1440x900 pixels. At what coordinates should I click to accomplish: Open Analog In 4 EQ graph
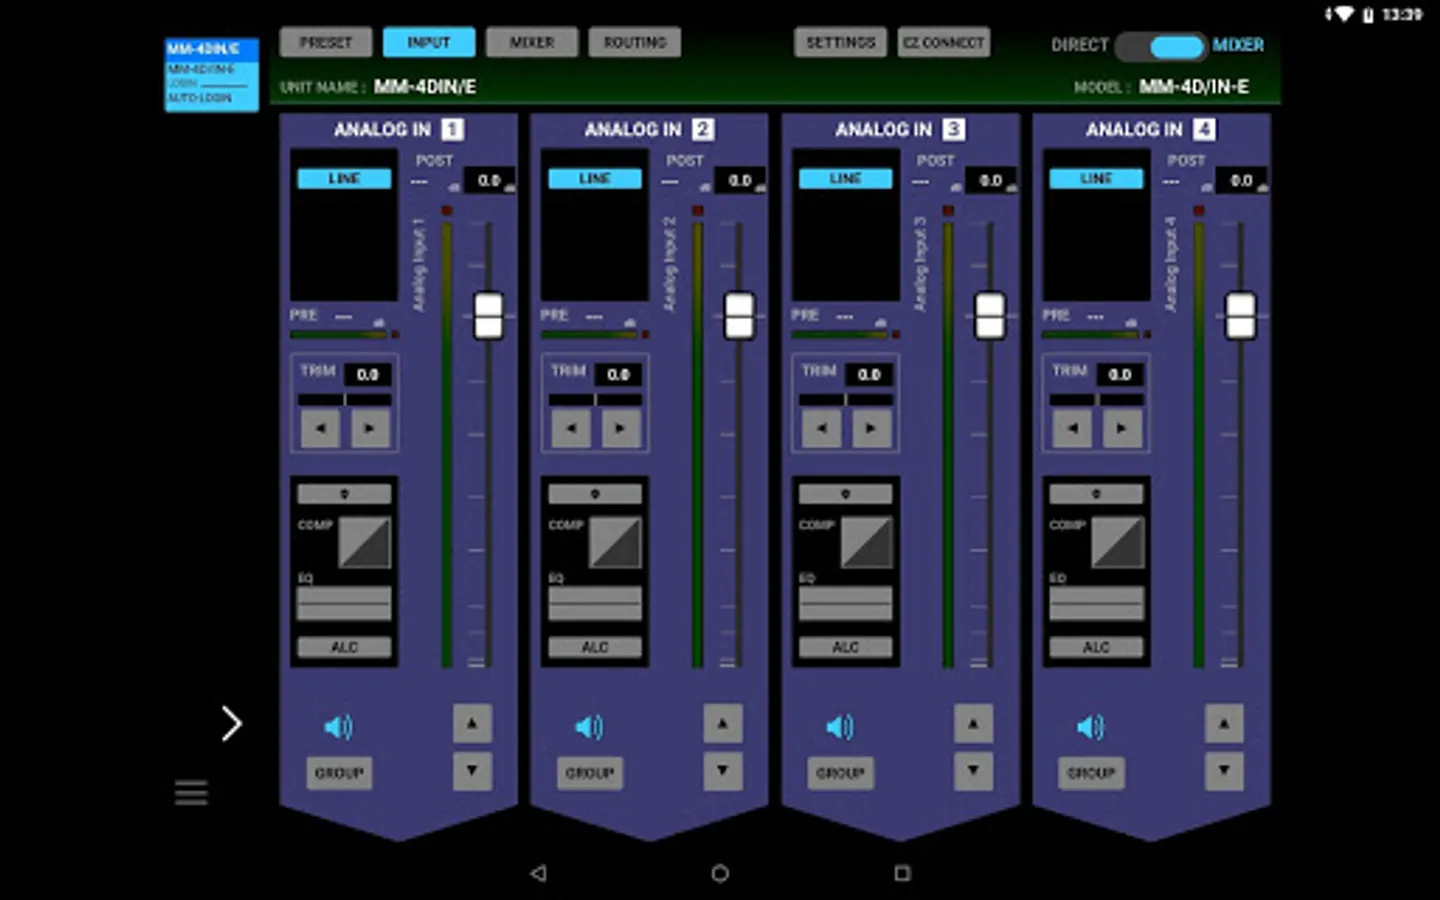click(1097, 604)
